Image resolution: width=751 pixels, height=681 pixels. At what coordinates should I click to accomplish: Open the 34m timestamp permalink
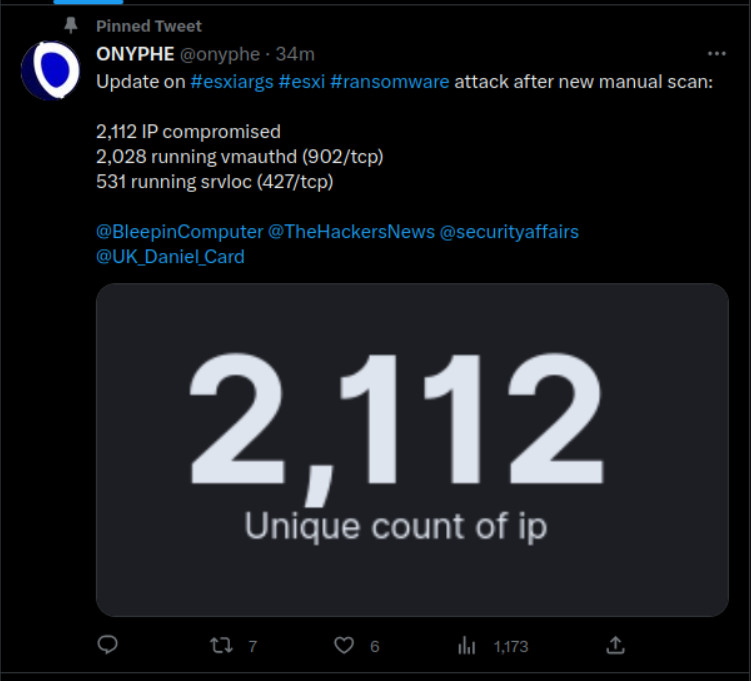coord(295,54)
